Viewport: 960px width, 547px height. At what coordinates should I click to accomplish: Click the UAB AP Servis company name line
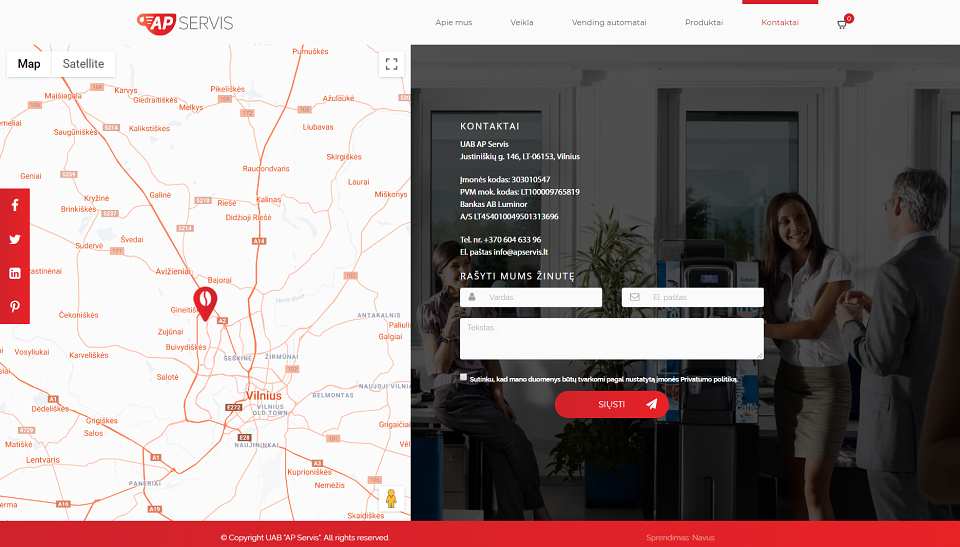pos(484,144)
